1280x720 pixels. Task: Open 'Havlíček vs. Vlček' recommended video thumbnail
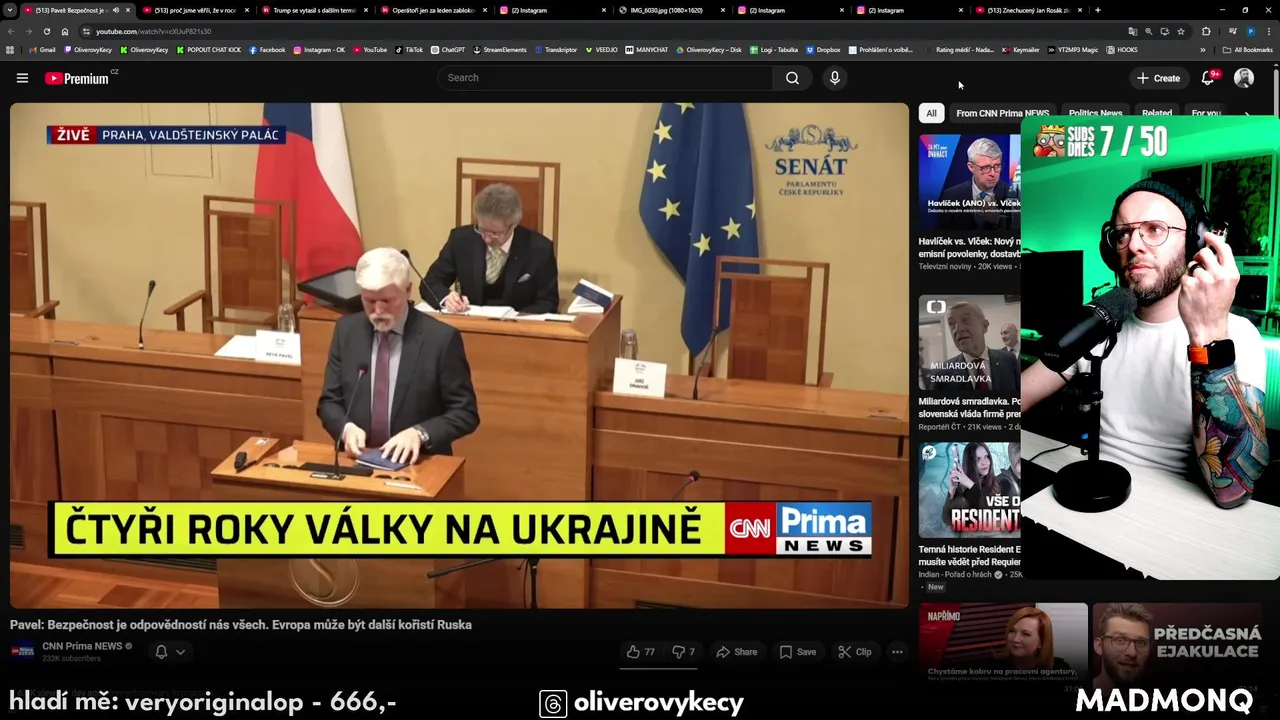point(970,182)
